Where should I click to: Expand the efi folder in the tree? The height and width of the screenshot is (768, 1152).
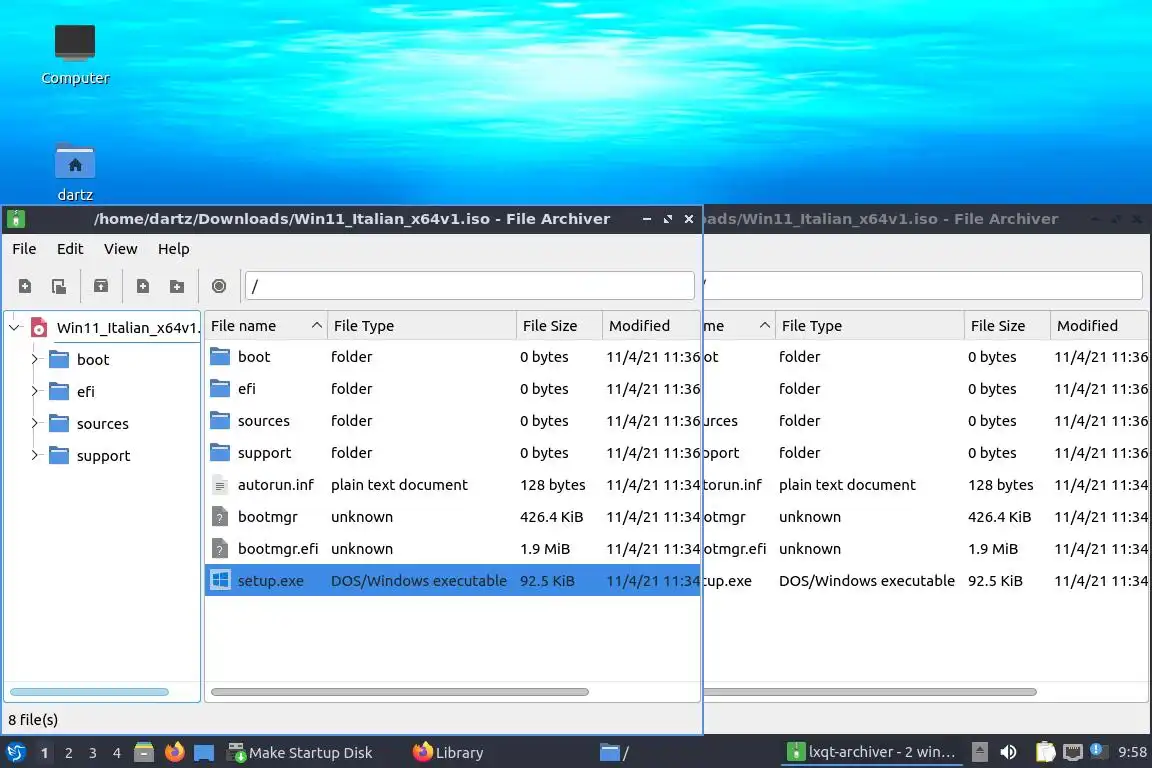pyautogui.click(x=34, y=392)
